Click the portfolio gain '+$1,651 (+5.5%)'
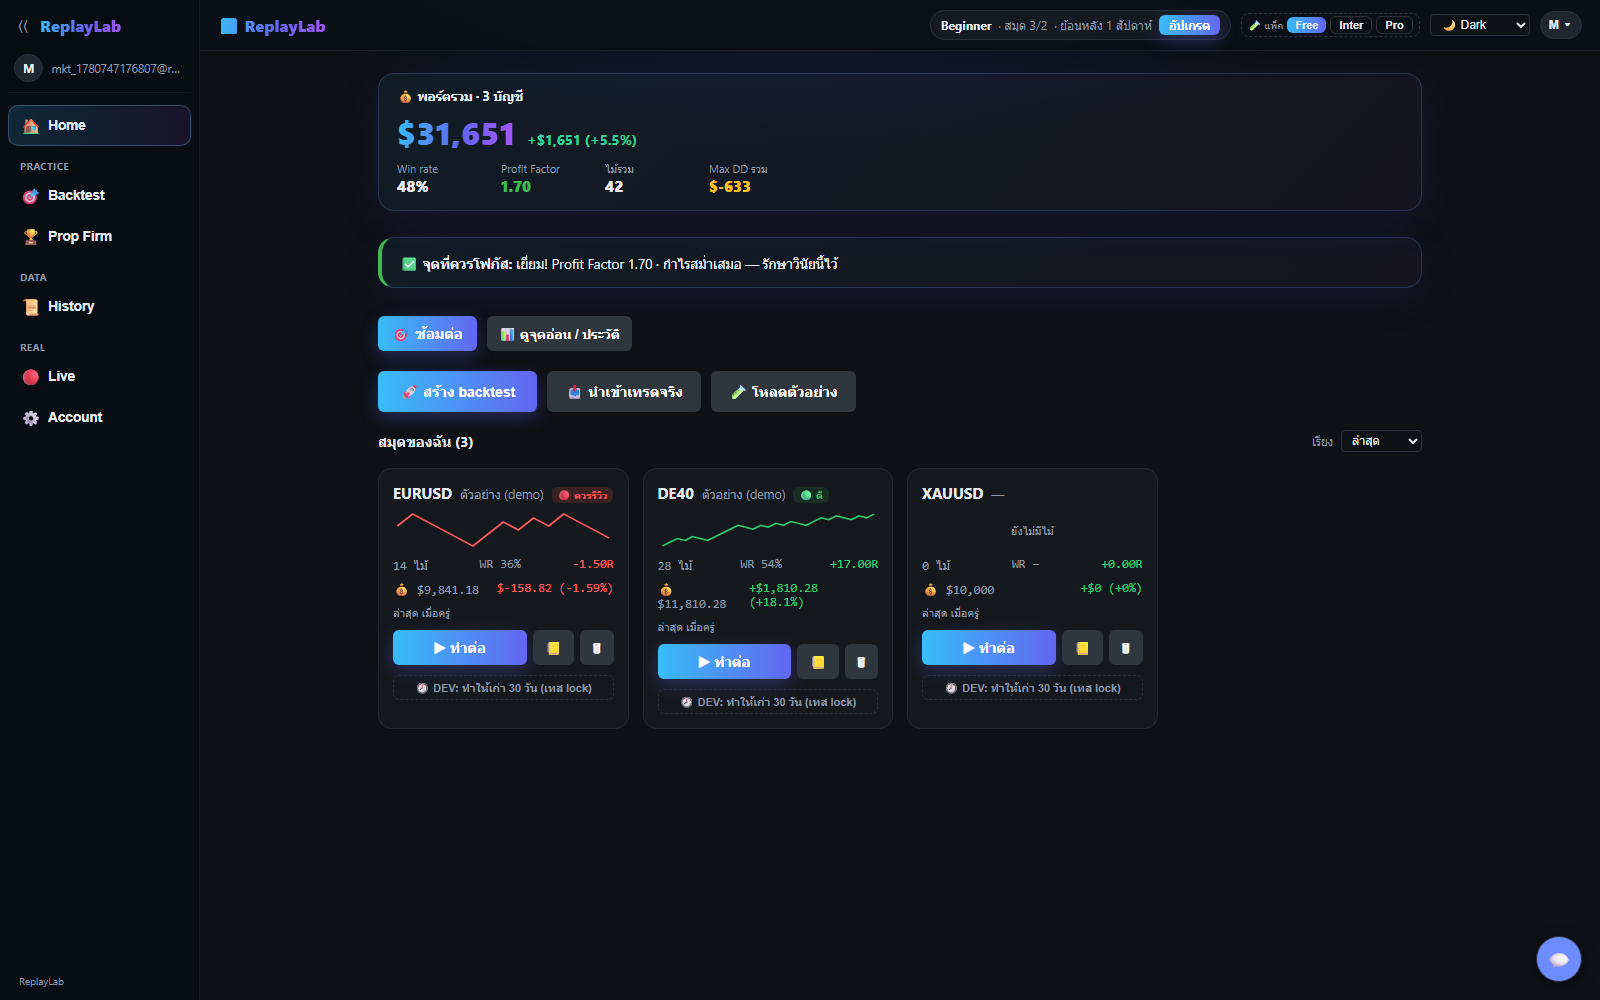This screenshot has height=1000, width=1600. (582, 140)
